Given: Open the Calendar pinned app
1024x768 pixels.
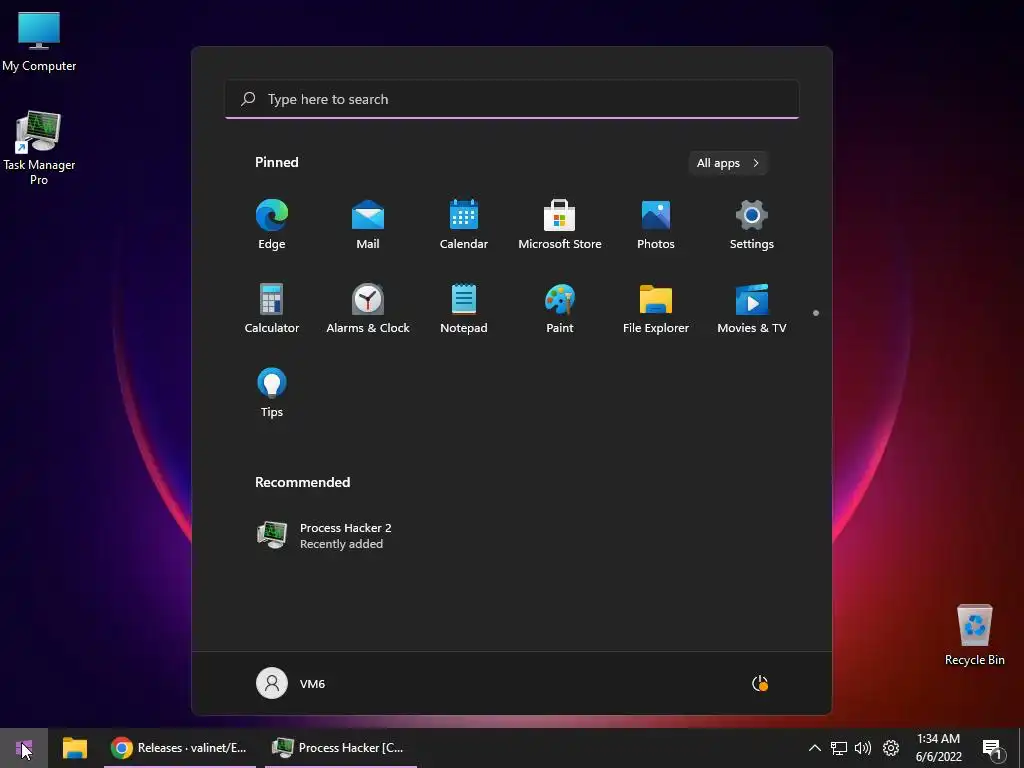Looking at the screenshot, I should 464,225.
